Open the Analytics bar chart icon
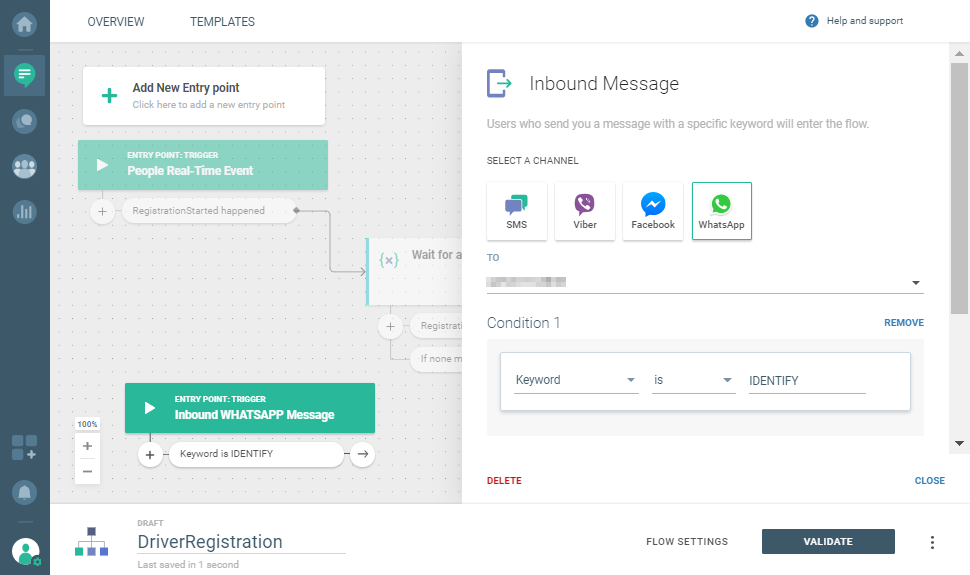 [x=24, y=212]
